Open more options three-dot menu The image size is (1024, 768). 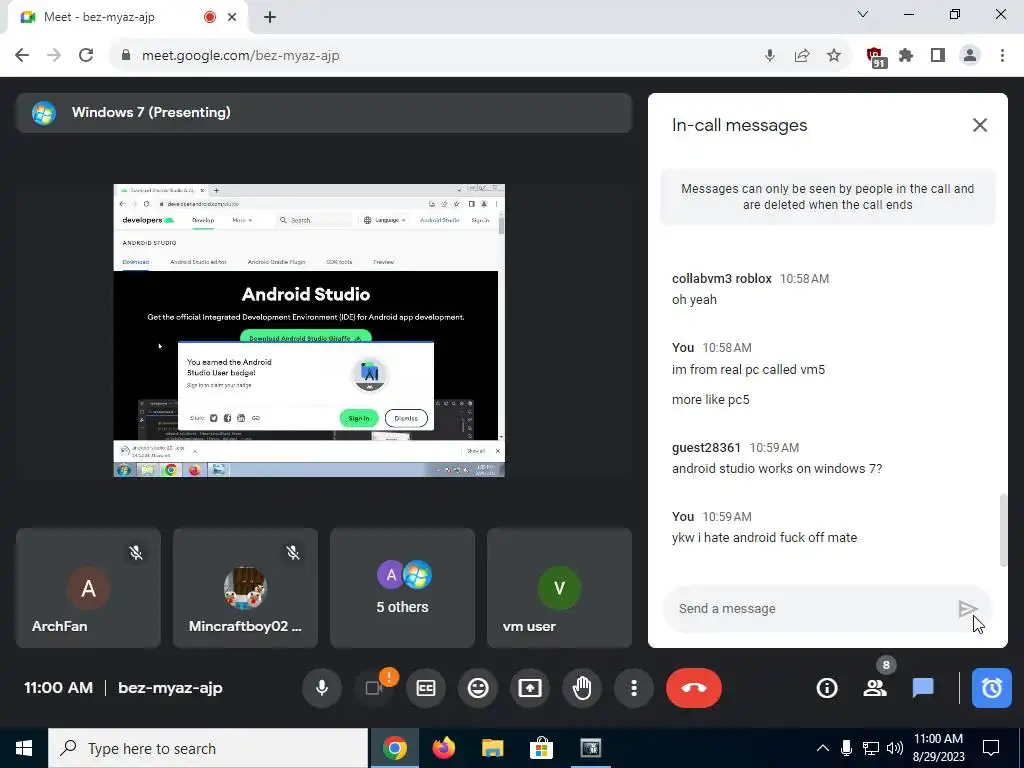(633, 688)
